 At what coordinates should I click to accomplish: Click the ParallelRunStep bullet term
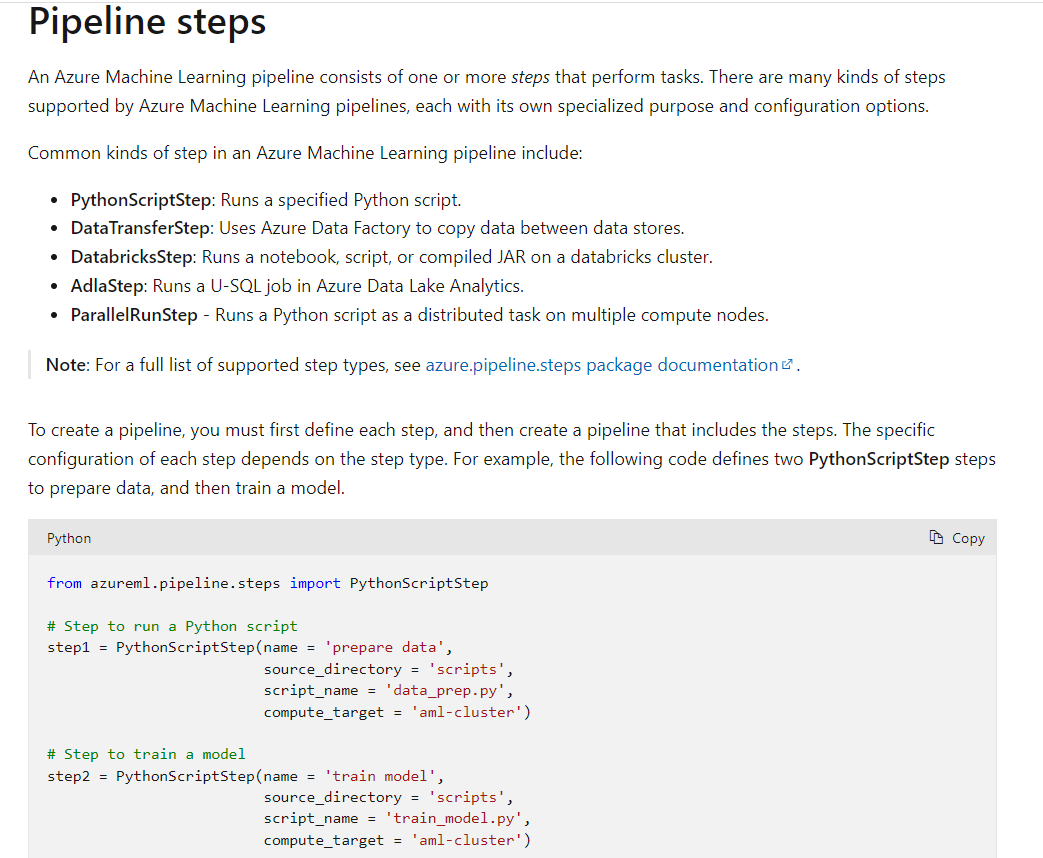134,315
